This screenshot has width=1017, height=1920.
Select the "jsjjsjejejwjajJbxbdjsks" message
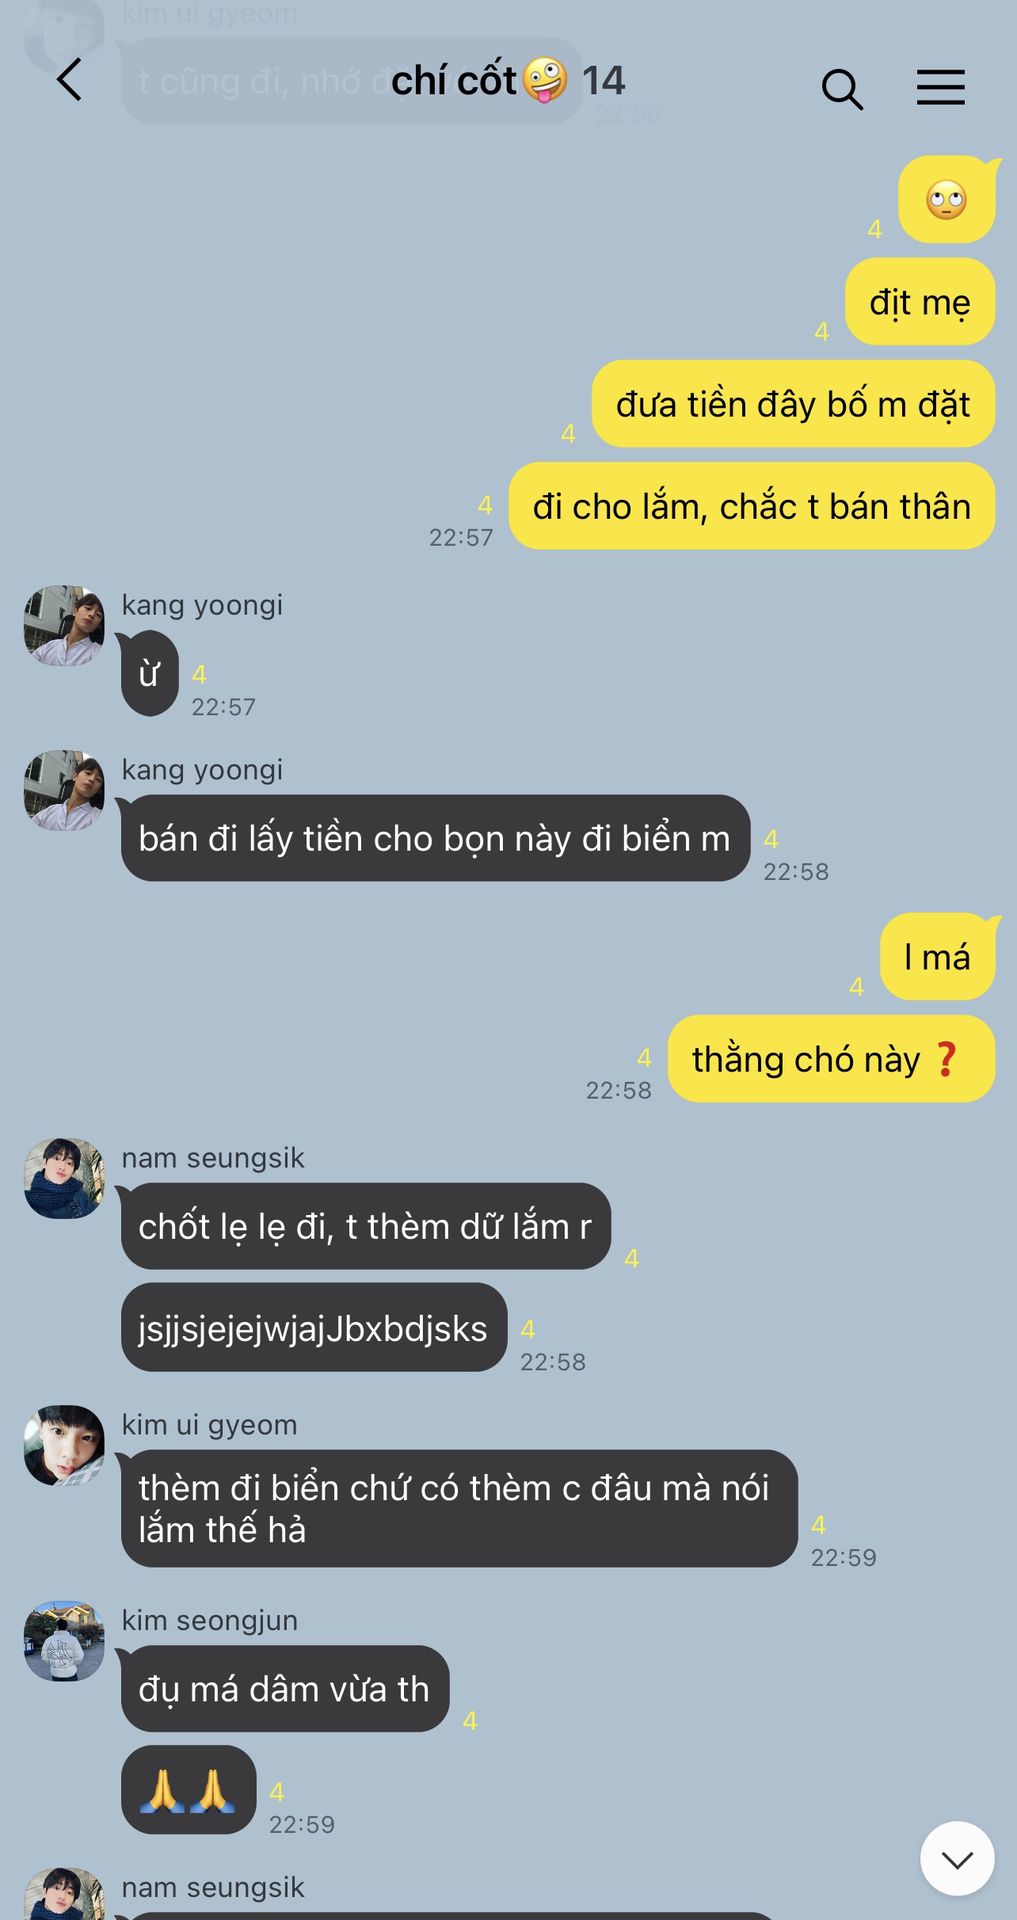313,1328
